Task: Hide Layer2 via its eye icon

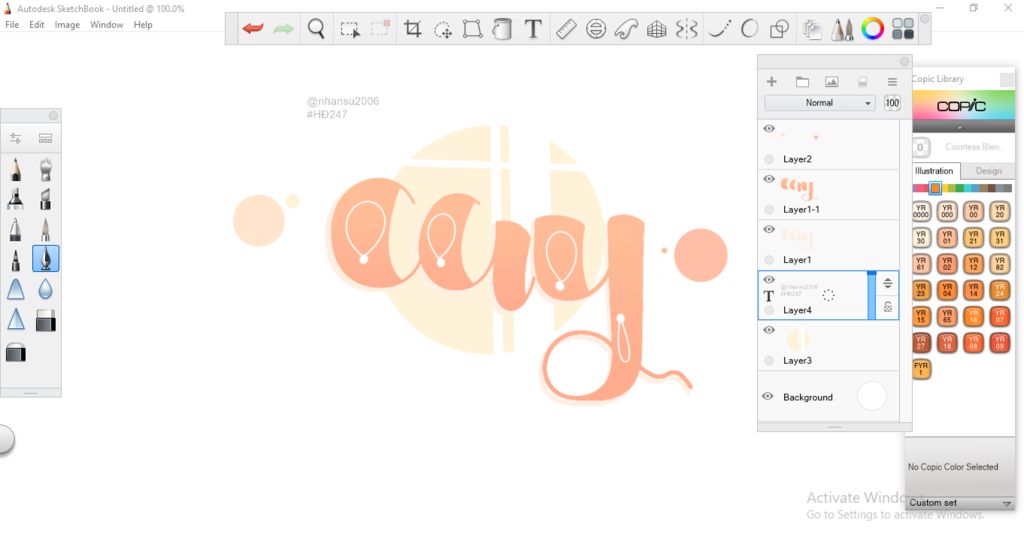Action: (x=769, y=129)
